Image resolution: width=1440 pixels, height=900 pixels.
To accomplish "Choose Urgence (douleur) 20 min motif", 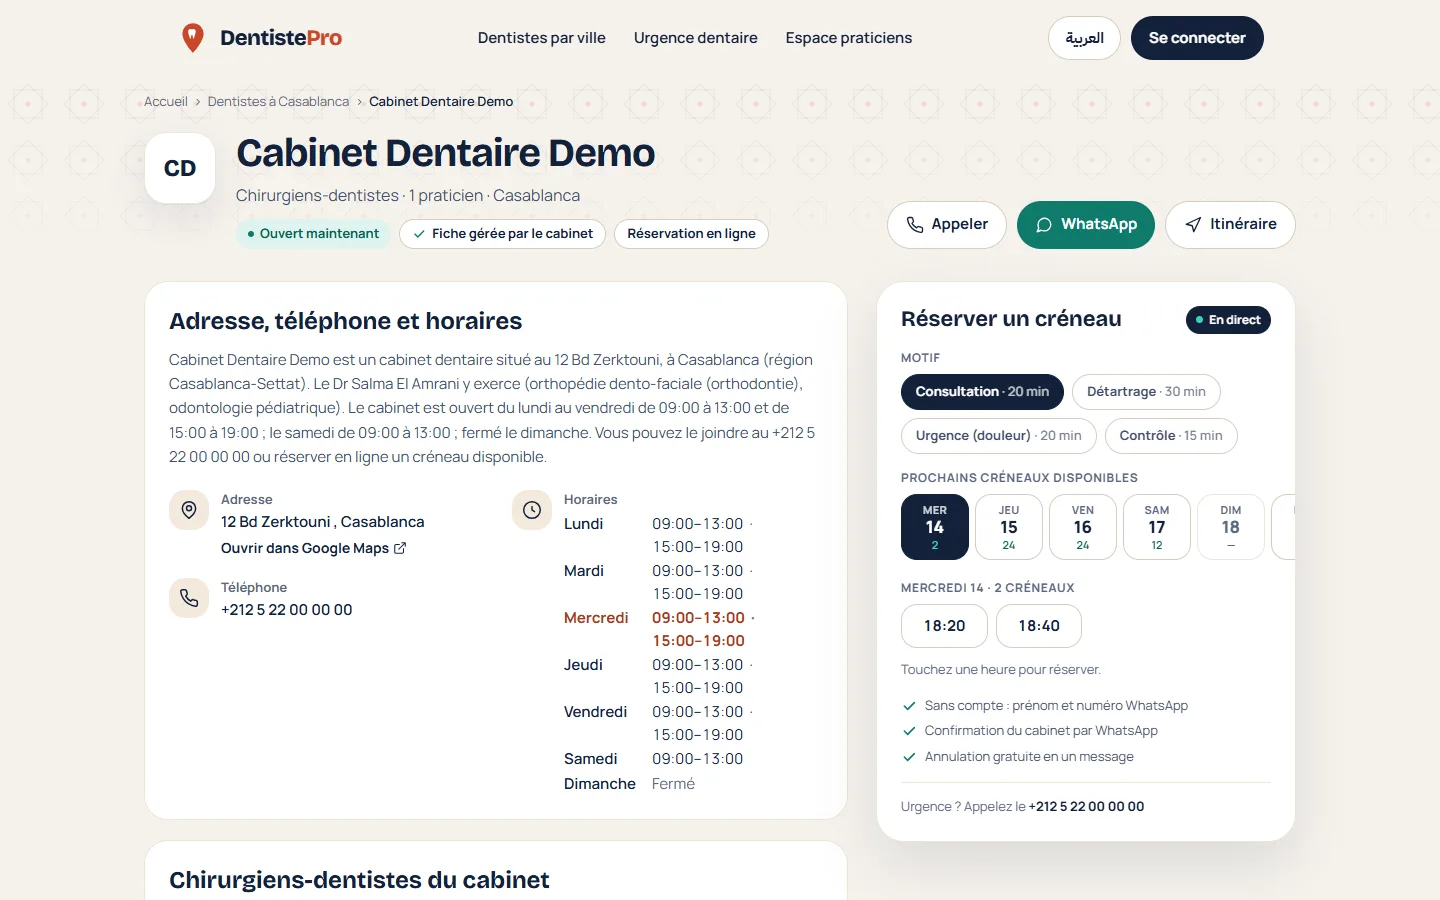I will tap(999, 436).
